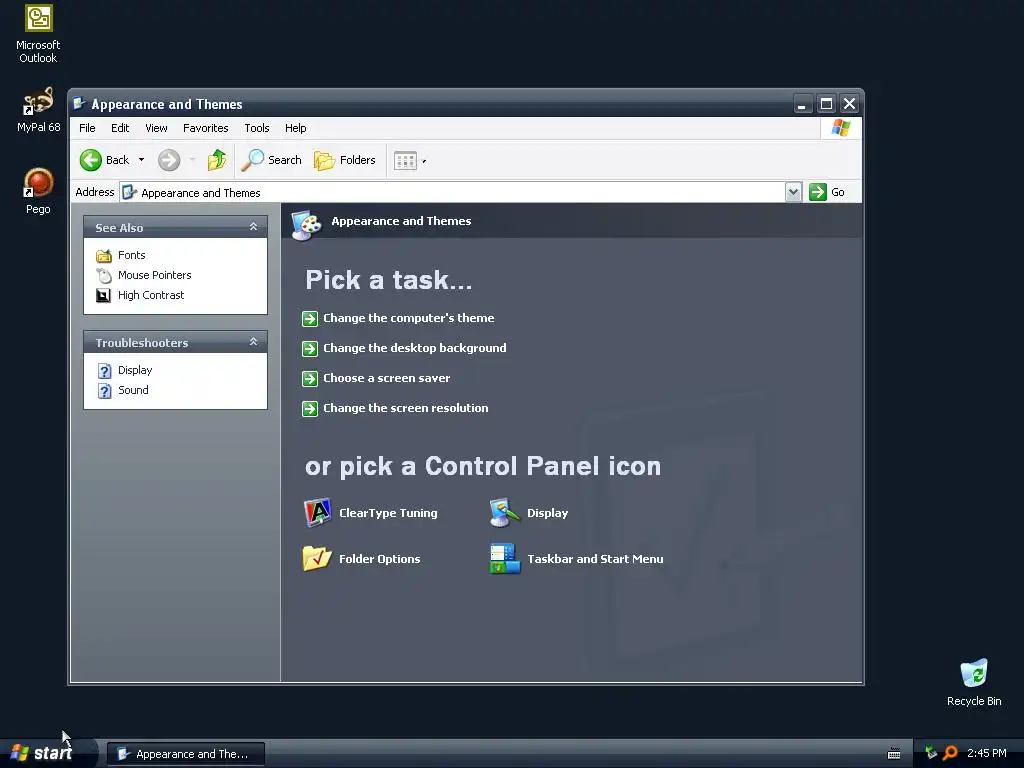Image resolution: width=1024 pixels, height=768 pixels.
Task: Select Change the screen resolution task
Action: [x=406, y=408]
